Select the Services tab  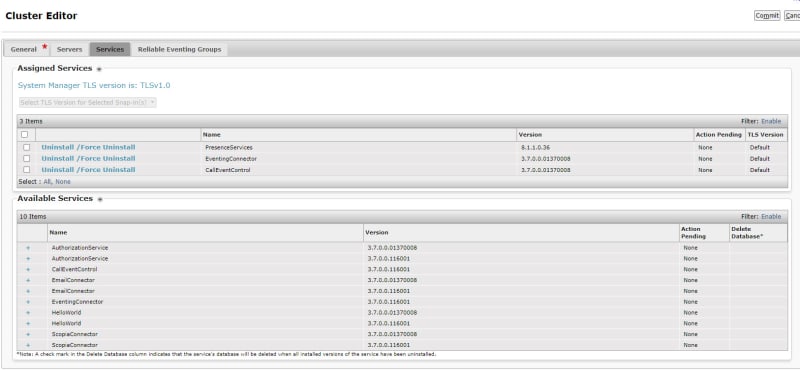(x=110, y=50)
